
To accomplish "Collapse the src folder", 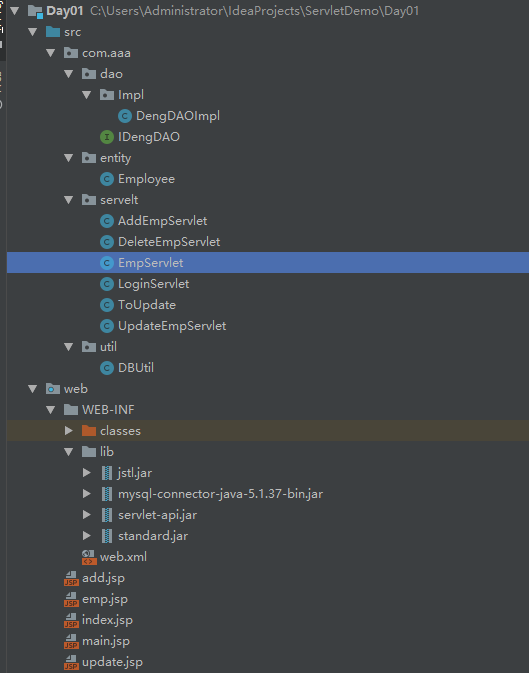I will pos(33,32).
